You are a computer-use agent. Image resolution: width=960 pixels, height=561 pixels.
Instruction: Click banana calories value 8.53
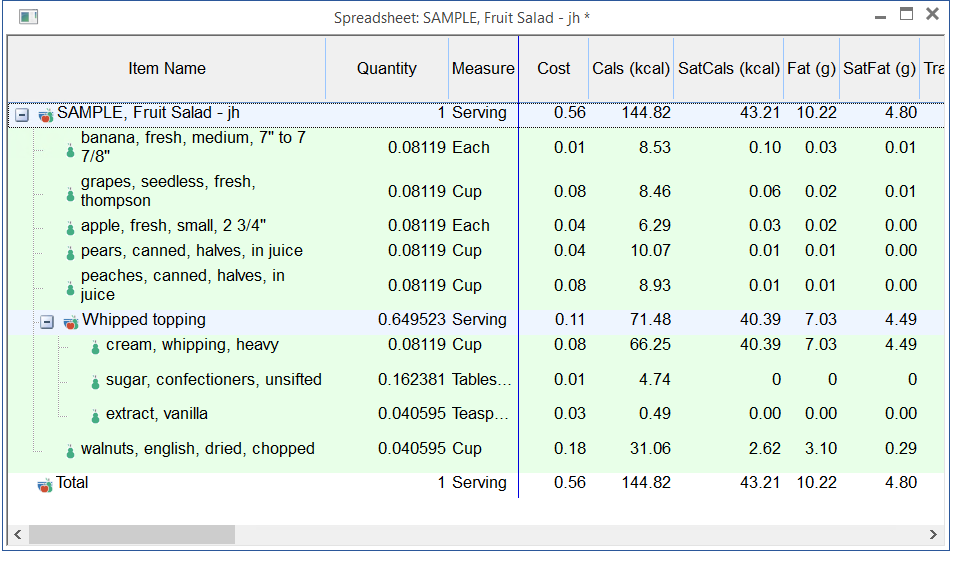[x=654, y=148]
